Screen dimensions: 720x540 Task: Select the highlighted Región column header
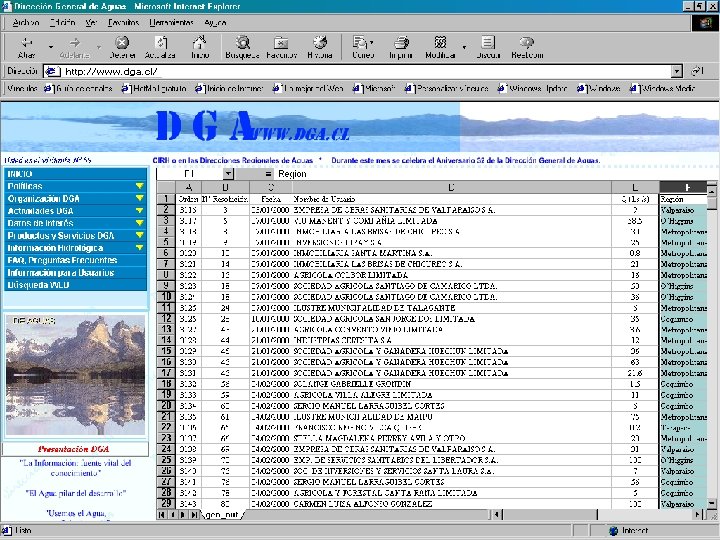click(x=683, y=187)
